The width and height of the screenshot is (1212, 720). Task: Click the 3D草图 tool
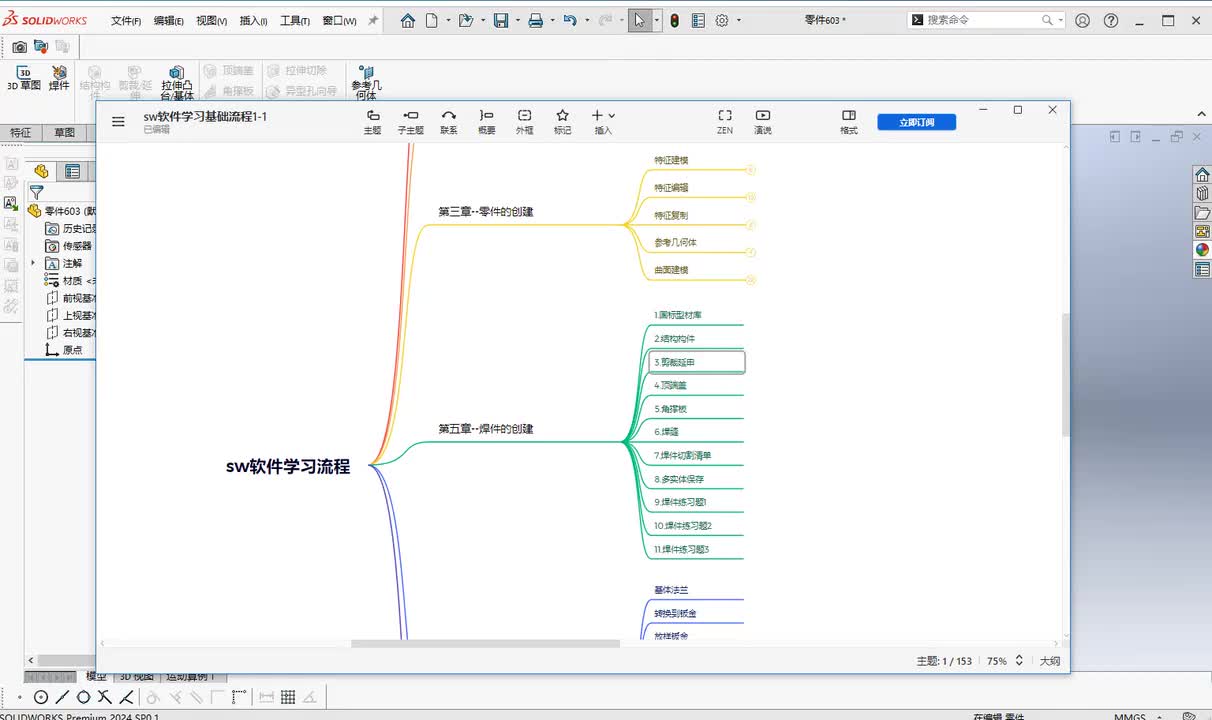pyautogui.click(x=24, y=78)
